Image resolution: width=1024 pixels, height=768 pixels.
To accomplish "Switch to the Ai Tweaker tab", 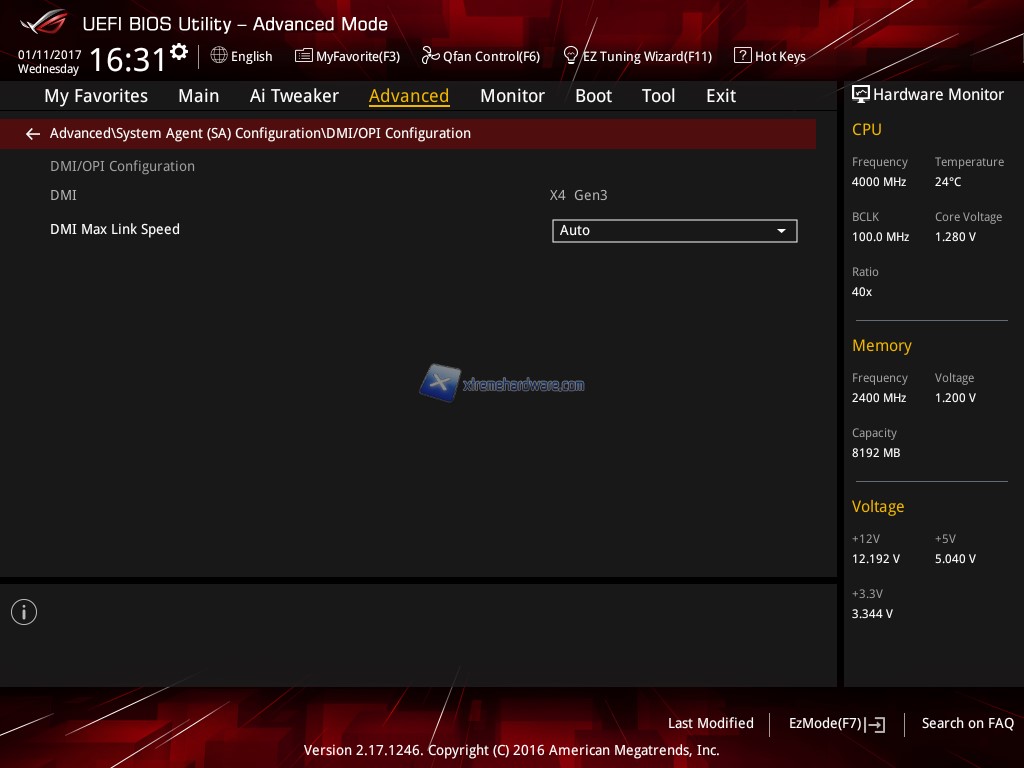I will point(294,96).
